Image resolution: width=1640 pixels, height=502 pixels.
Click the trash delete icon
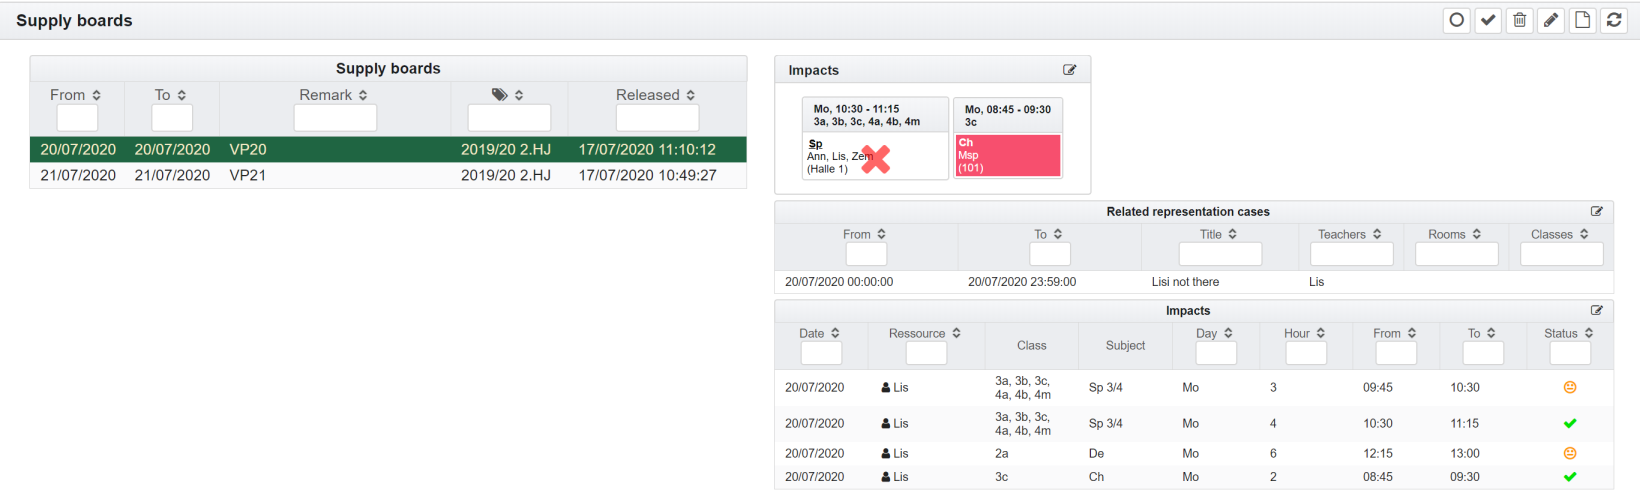1520,20
